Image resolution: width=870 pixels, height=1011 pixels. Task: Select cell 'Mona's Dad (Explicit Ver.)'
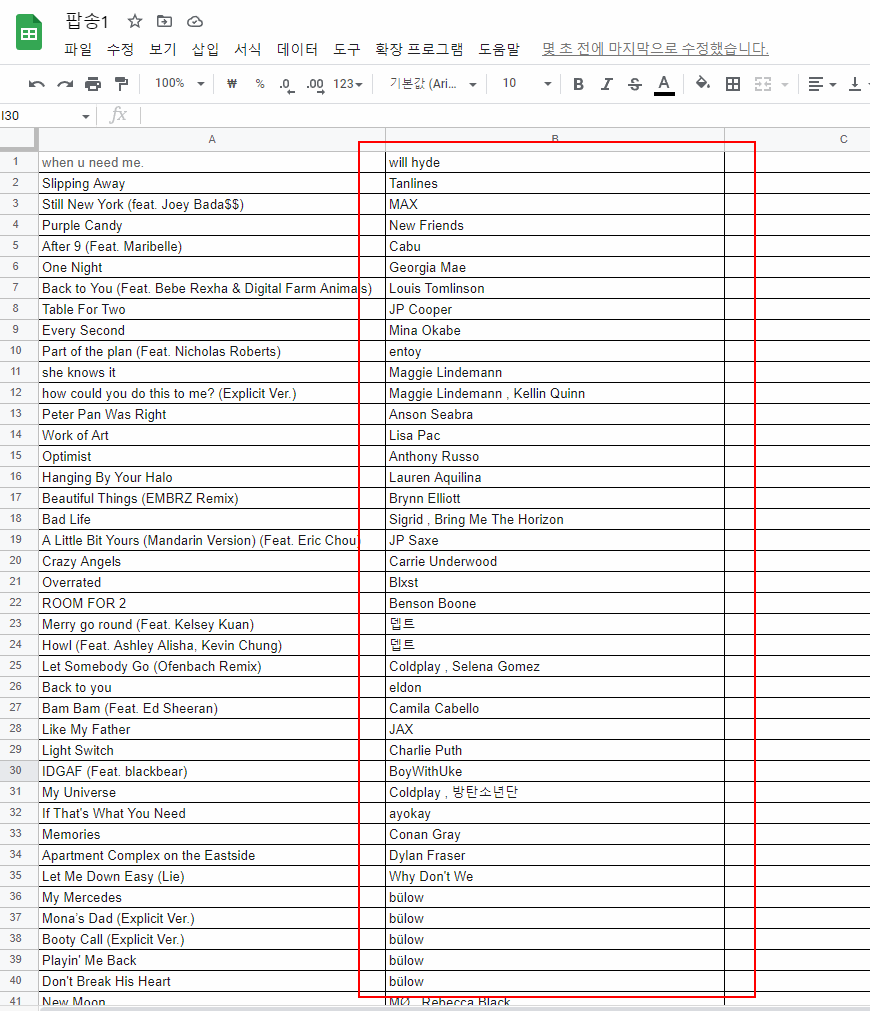(x=212, y=918)
